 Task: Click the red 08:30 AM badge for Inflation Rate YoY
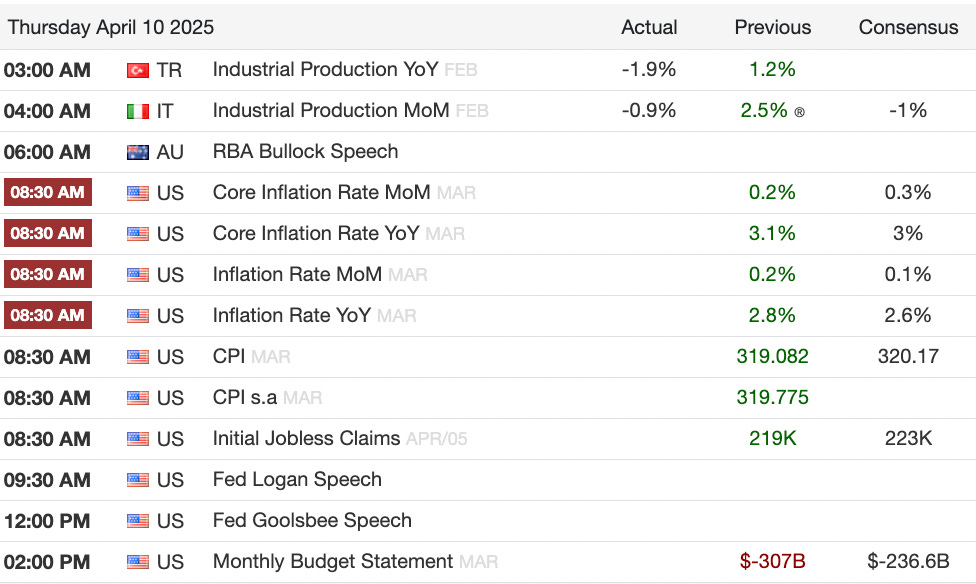point(48,316)
